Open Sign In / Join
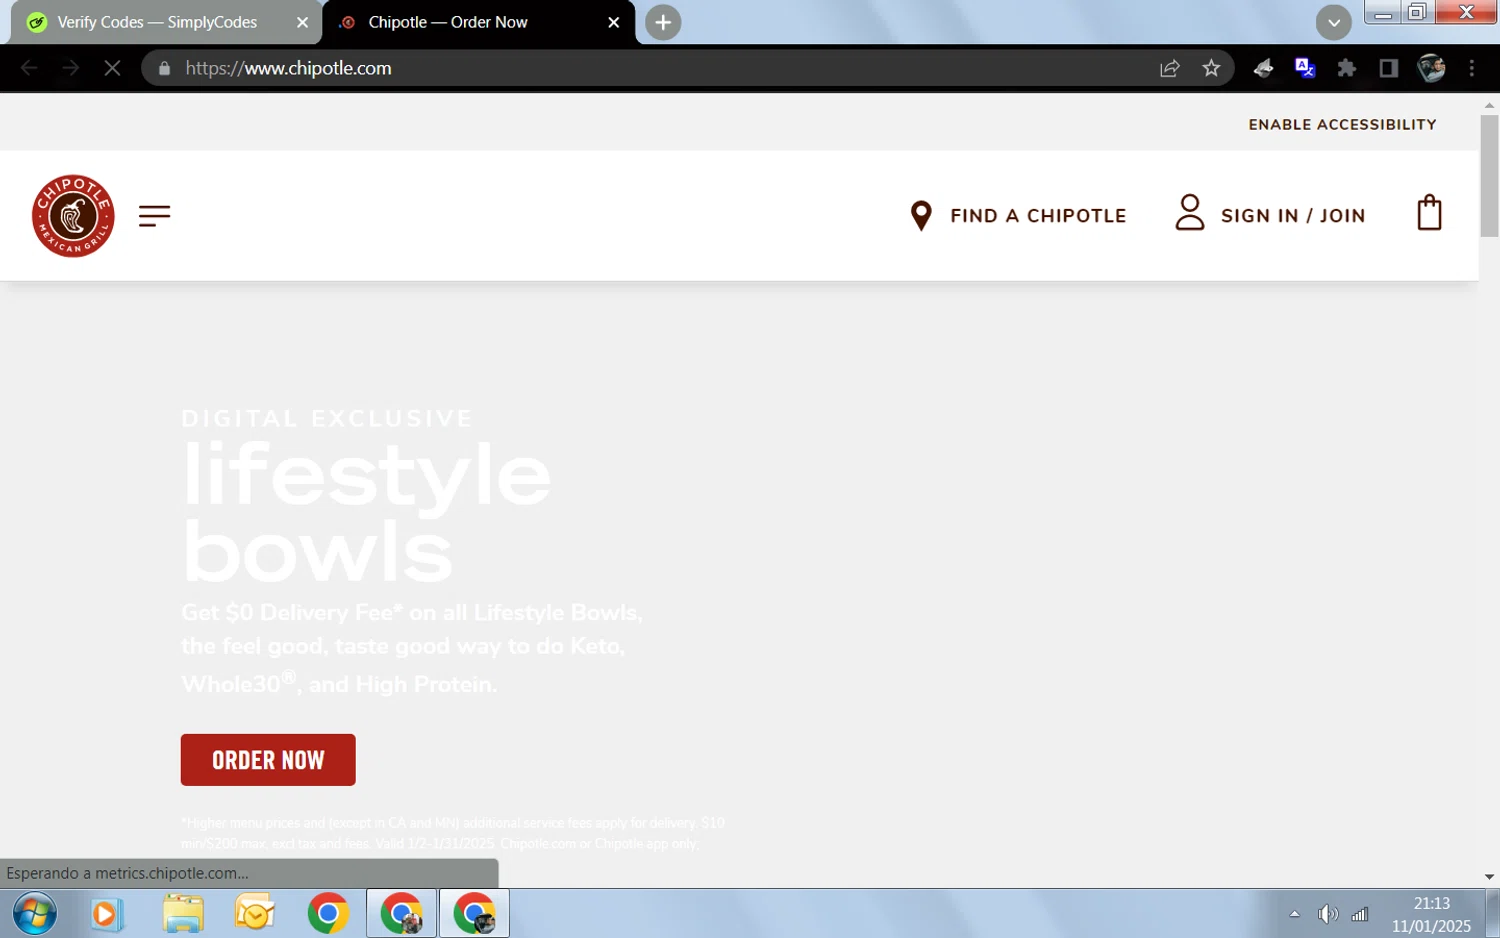1500x938 pixels. (x=1293, y=216)
